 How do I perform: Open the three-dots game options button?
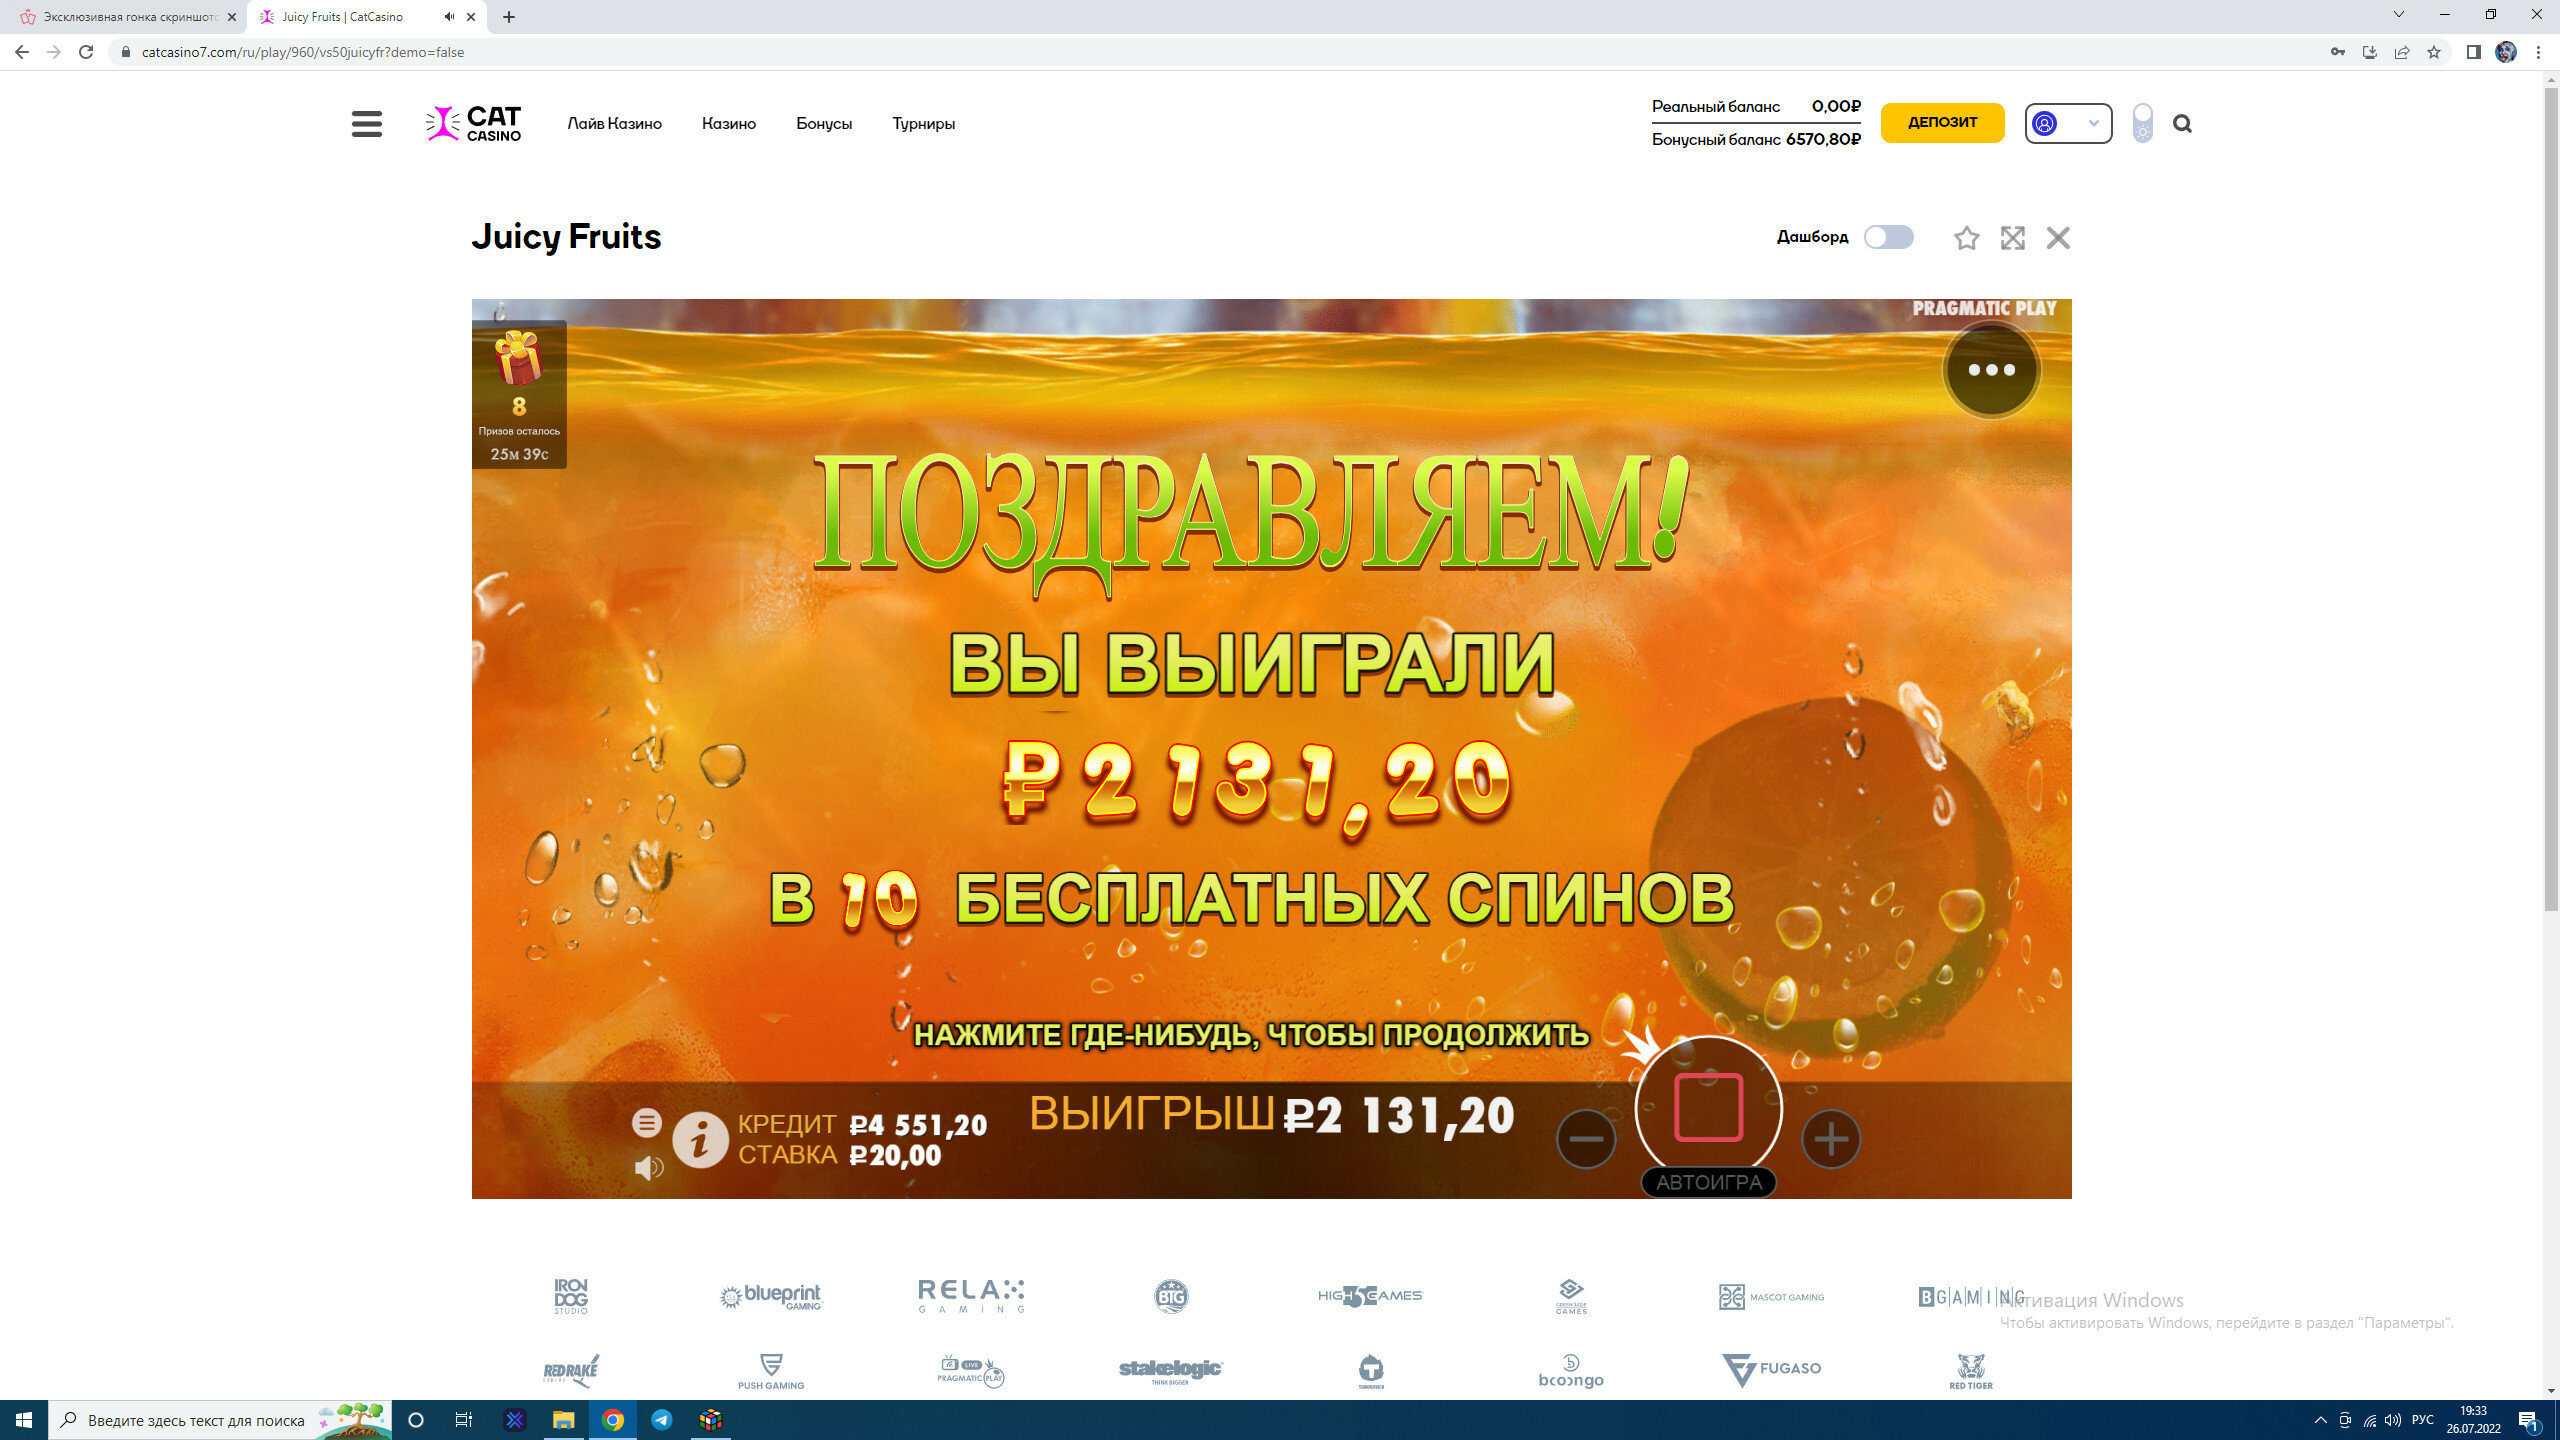pos(1990,370)
